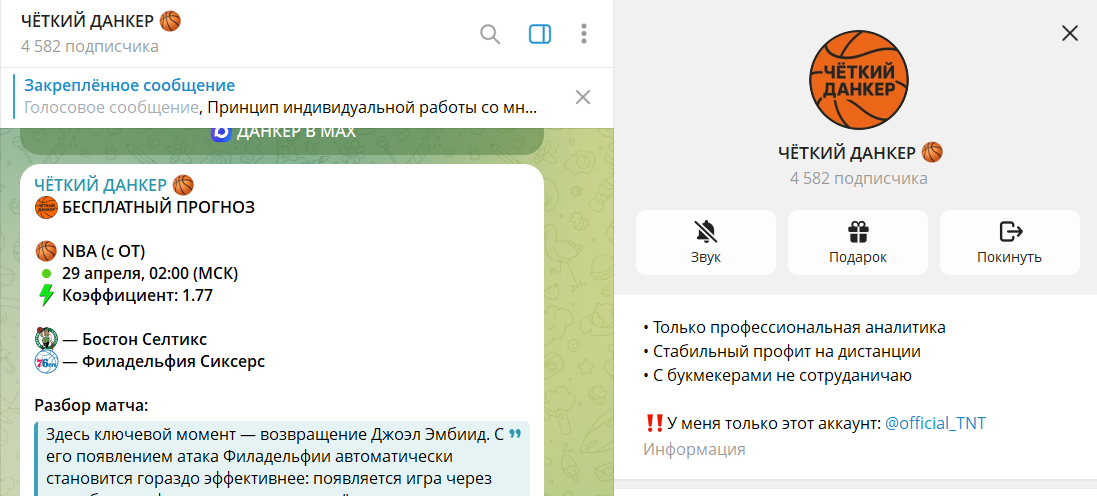Screen dimensions: 1097x496
Task: Open the pinned message Закреплённое сообщение
Action: pos(280,97)
